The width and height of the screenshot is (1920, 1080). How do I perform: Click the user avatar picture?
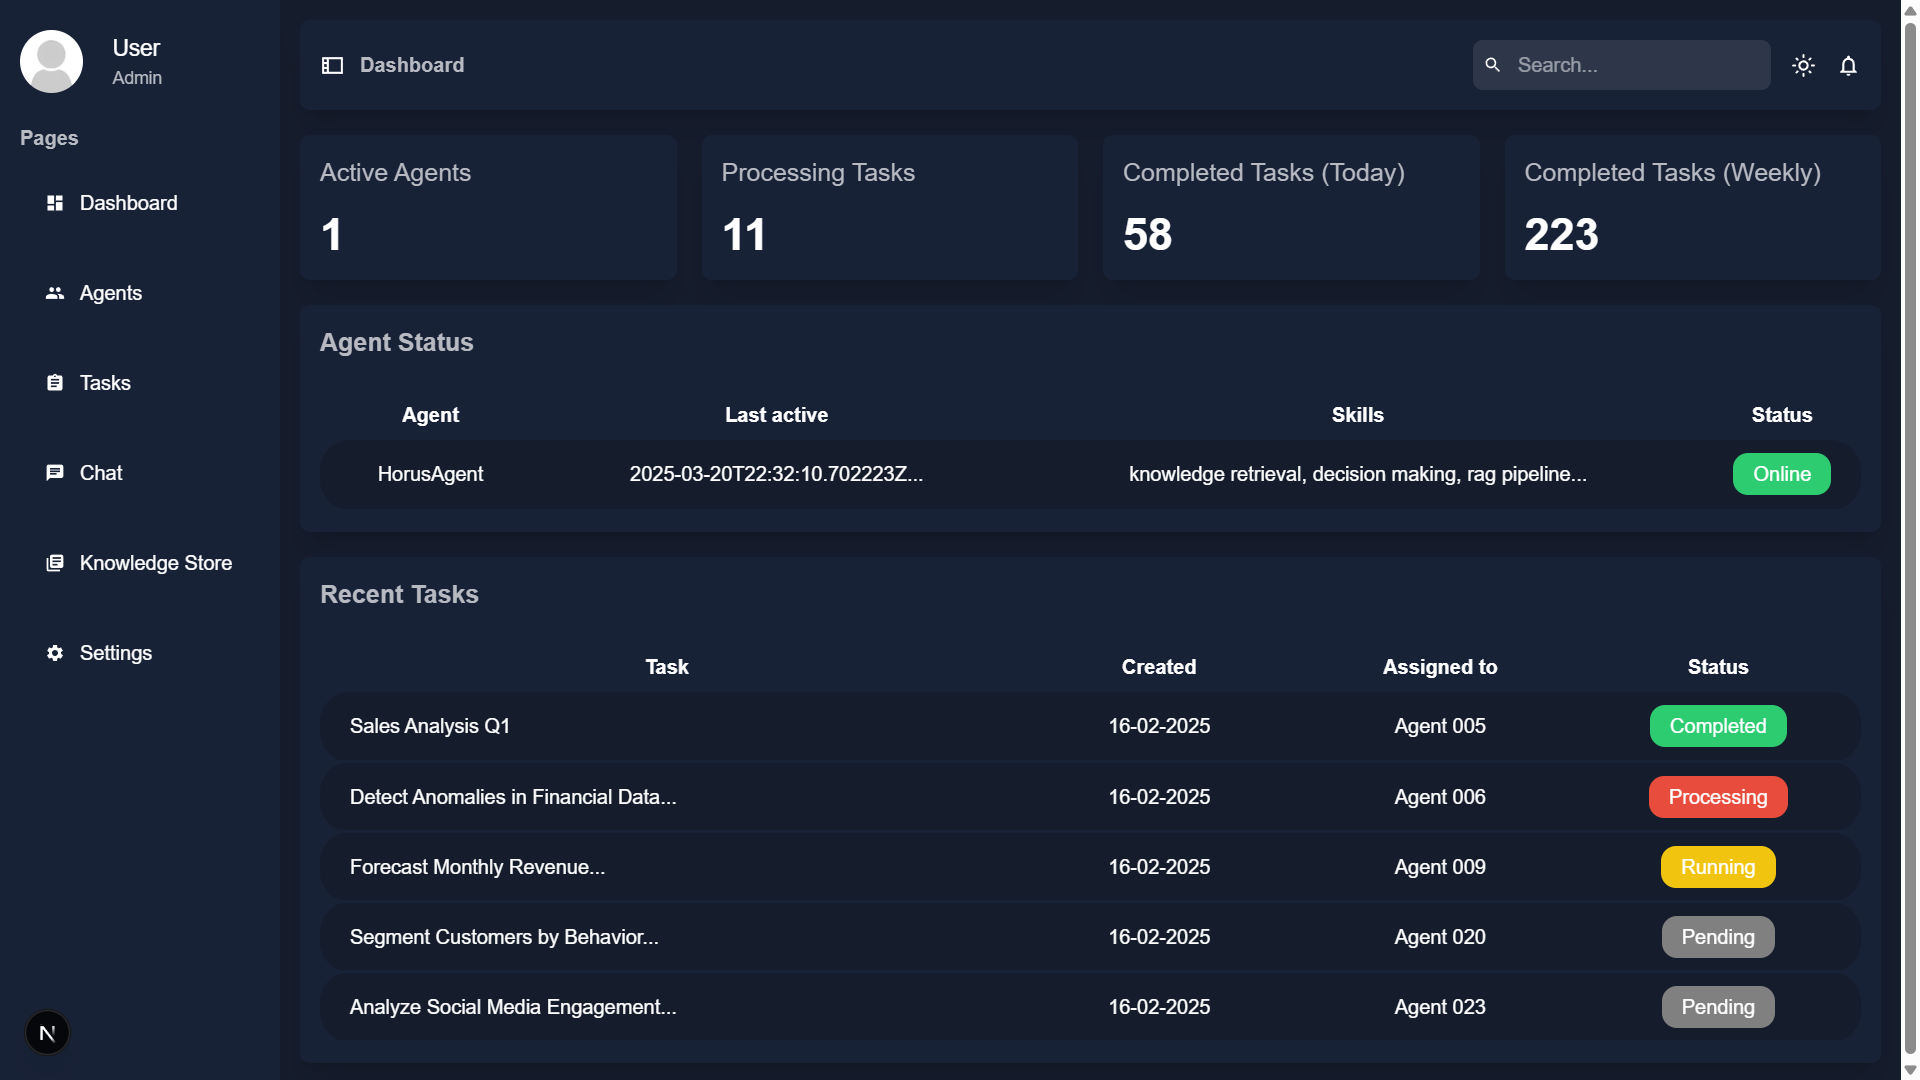50,61
